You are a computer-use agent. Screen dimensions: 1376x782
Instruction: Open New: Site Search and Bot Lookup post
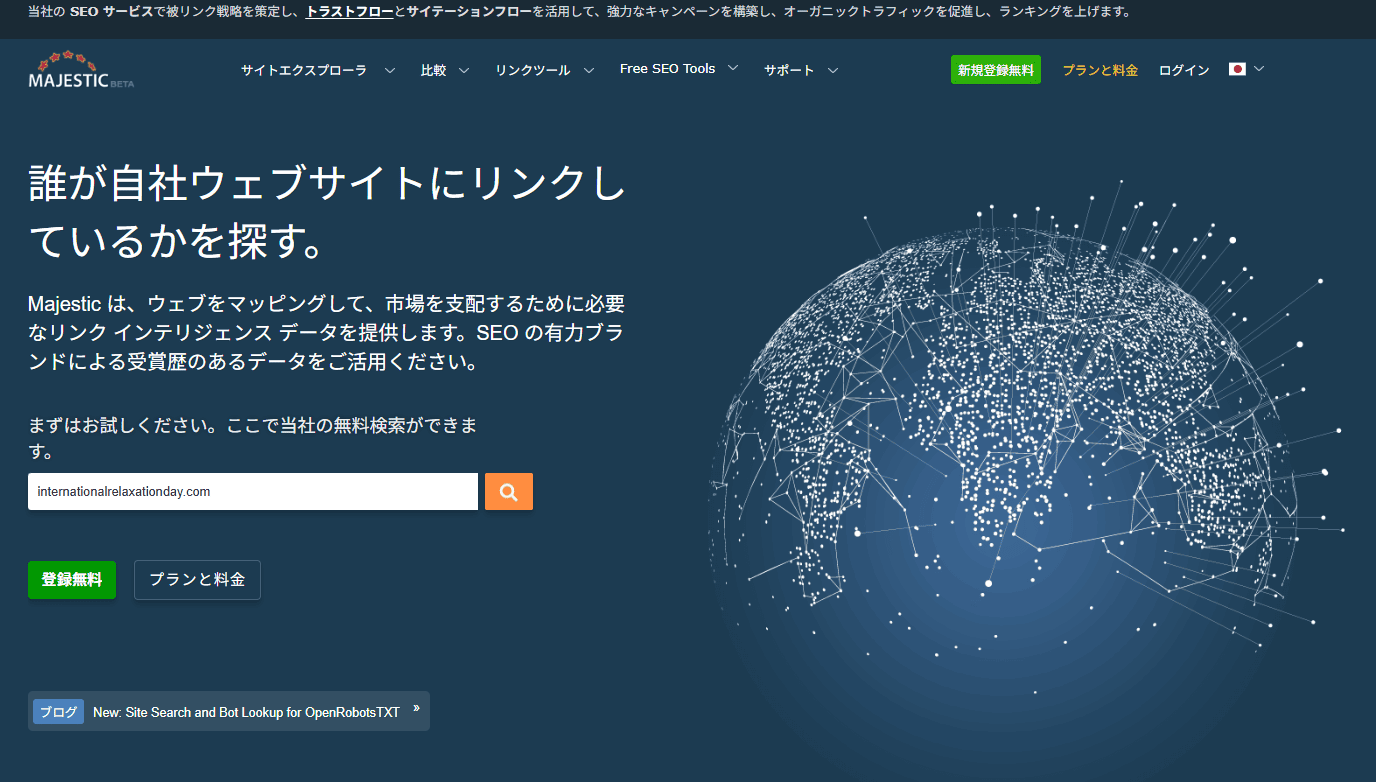pyautogui.click(x=246, y=713)
